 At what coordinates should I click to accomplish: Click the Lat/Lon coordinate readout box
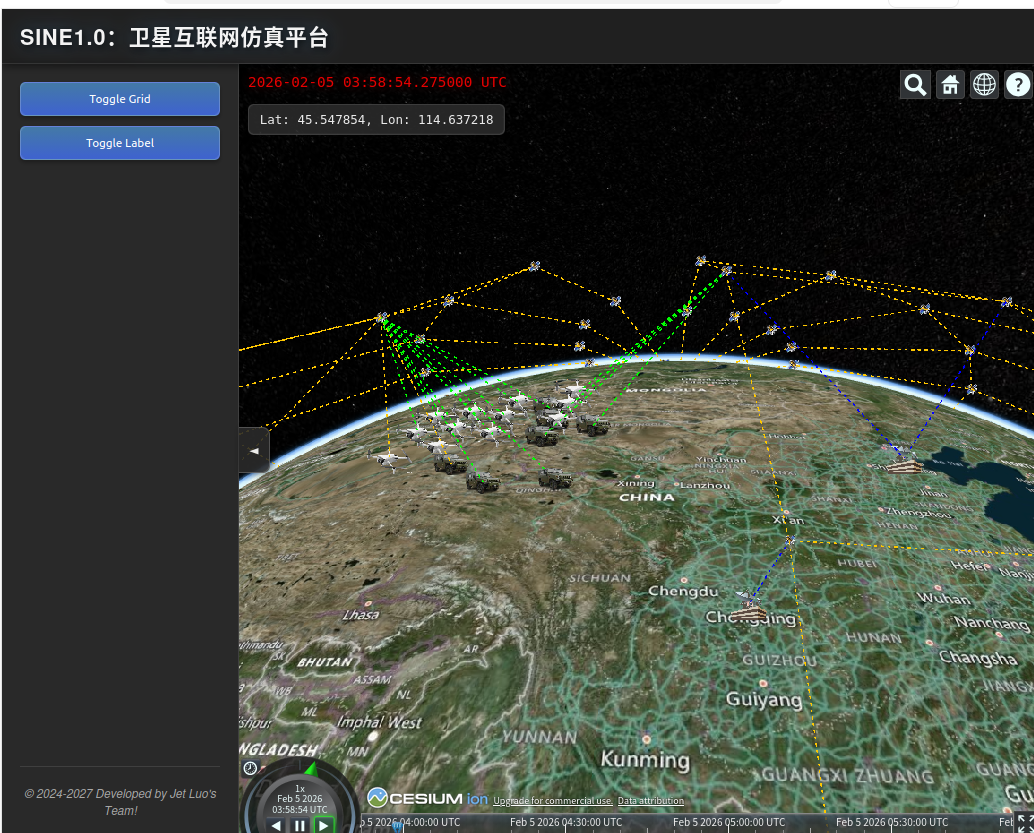click(x=376, y=119)
